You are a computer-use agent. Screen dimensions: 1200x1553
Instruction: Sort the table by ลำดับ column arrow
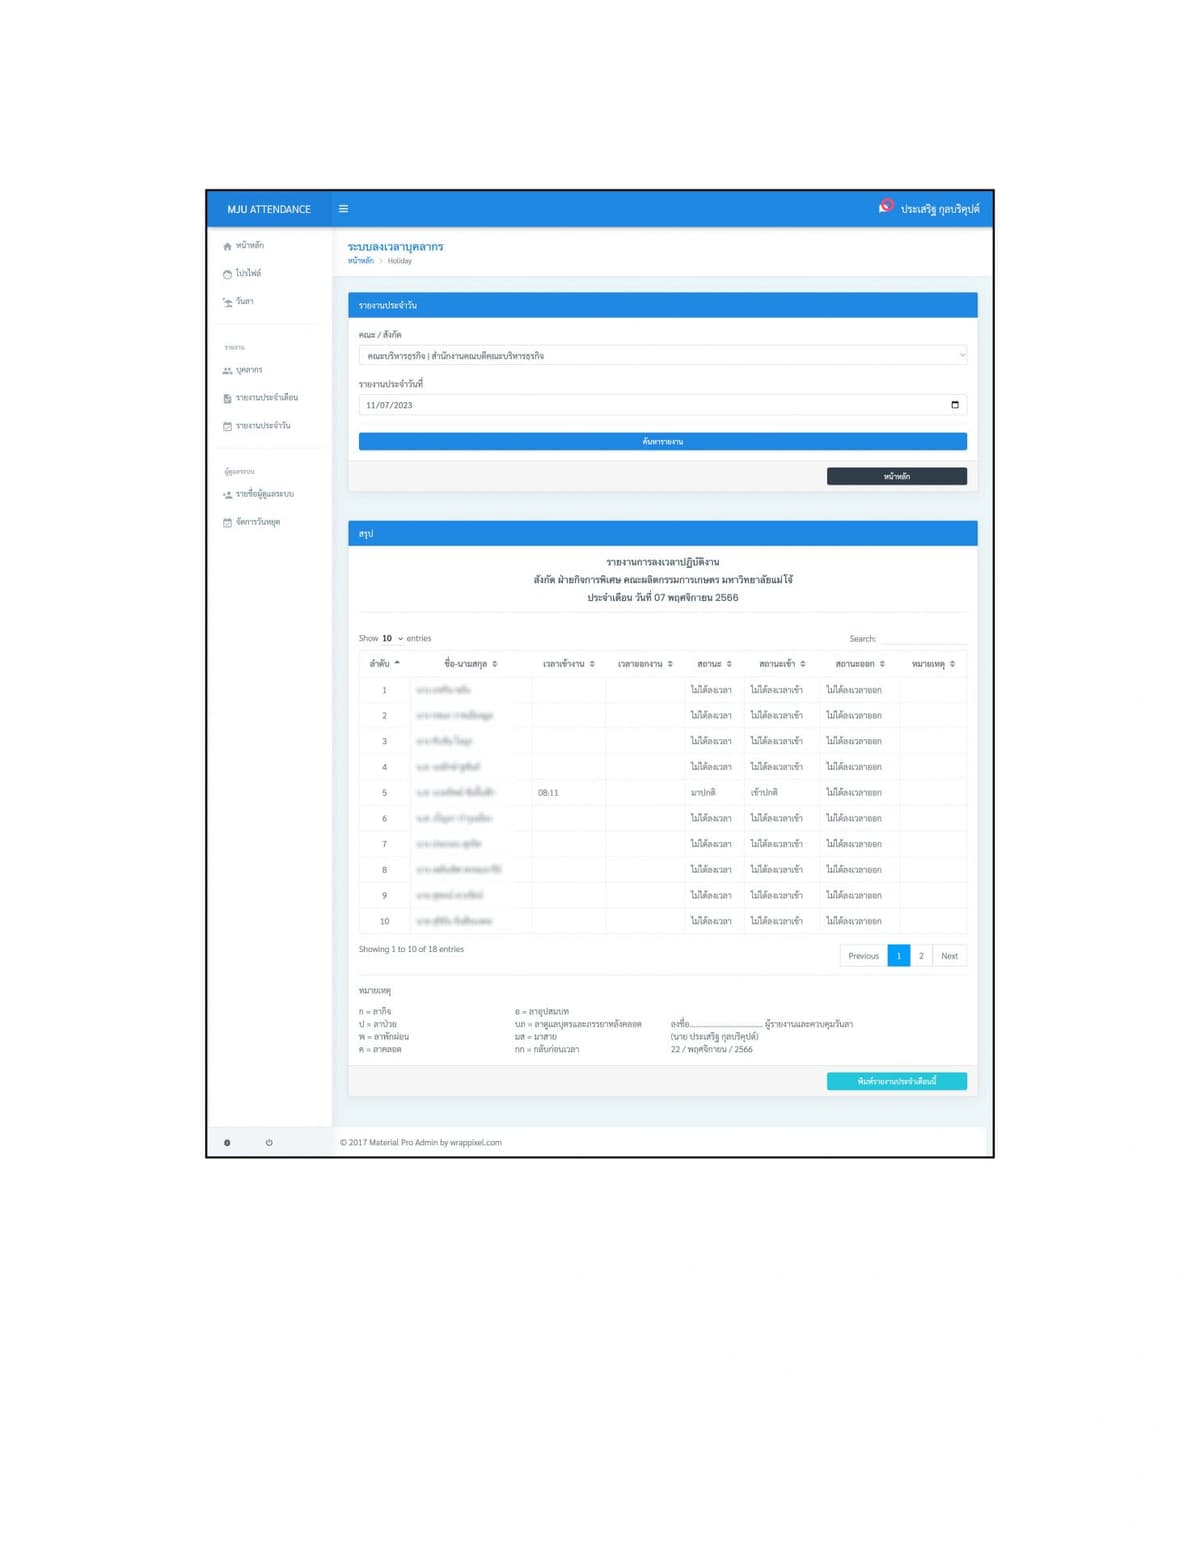397,663
